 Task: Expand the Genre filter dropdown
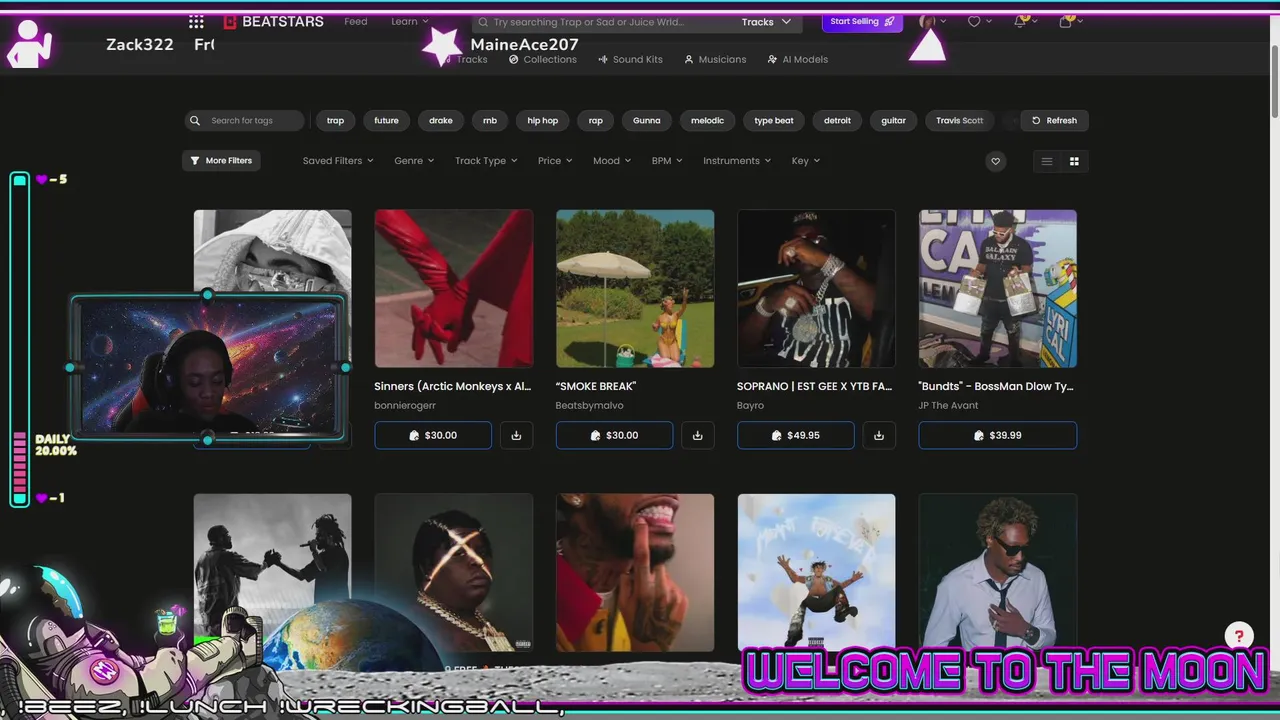click(x=414, y=161)
